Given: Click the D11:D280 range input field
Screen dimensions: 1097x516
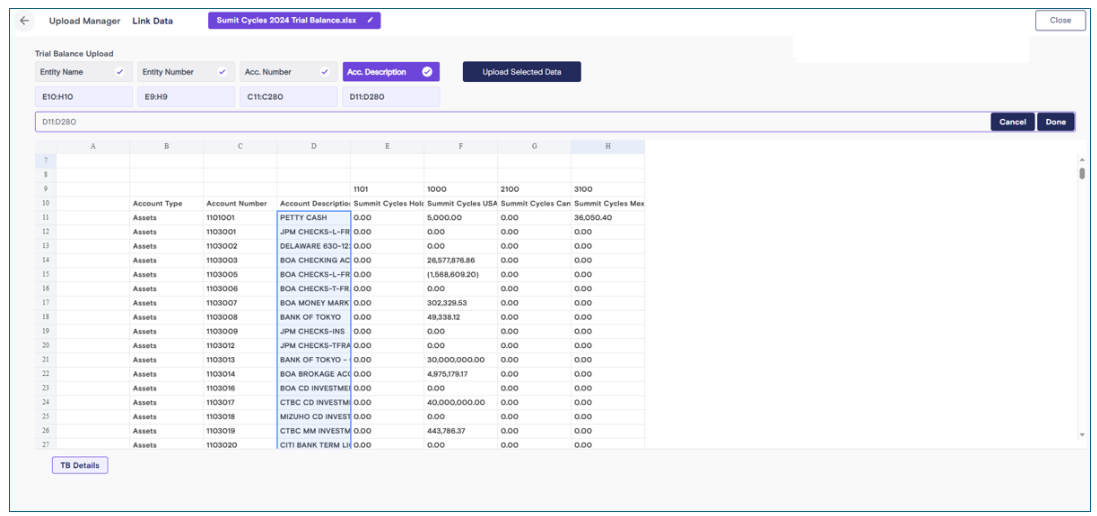Looking at the screenshot, I should [x=512, y=122].
